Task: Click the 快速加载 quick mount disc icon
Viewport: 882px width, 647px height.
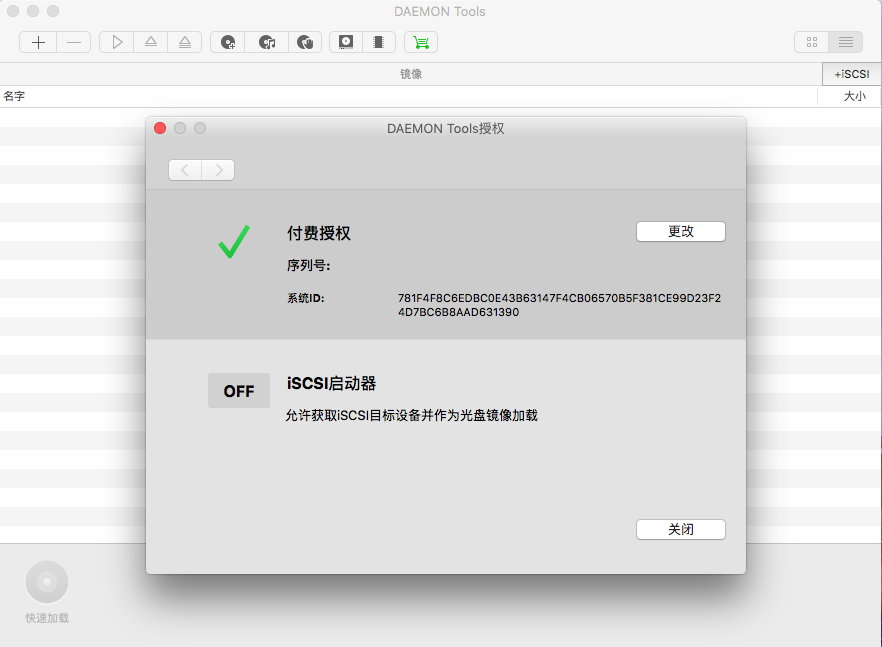Action: click(x=47, y=582)
